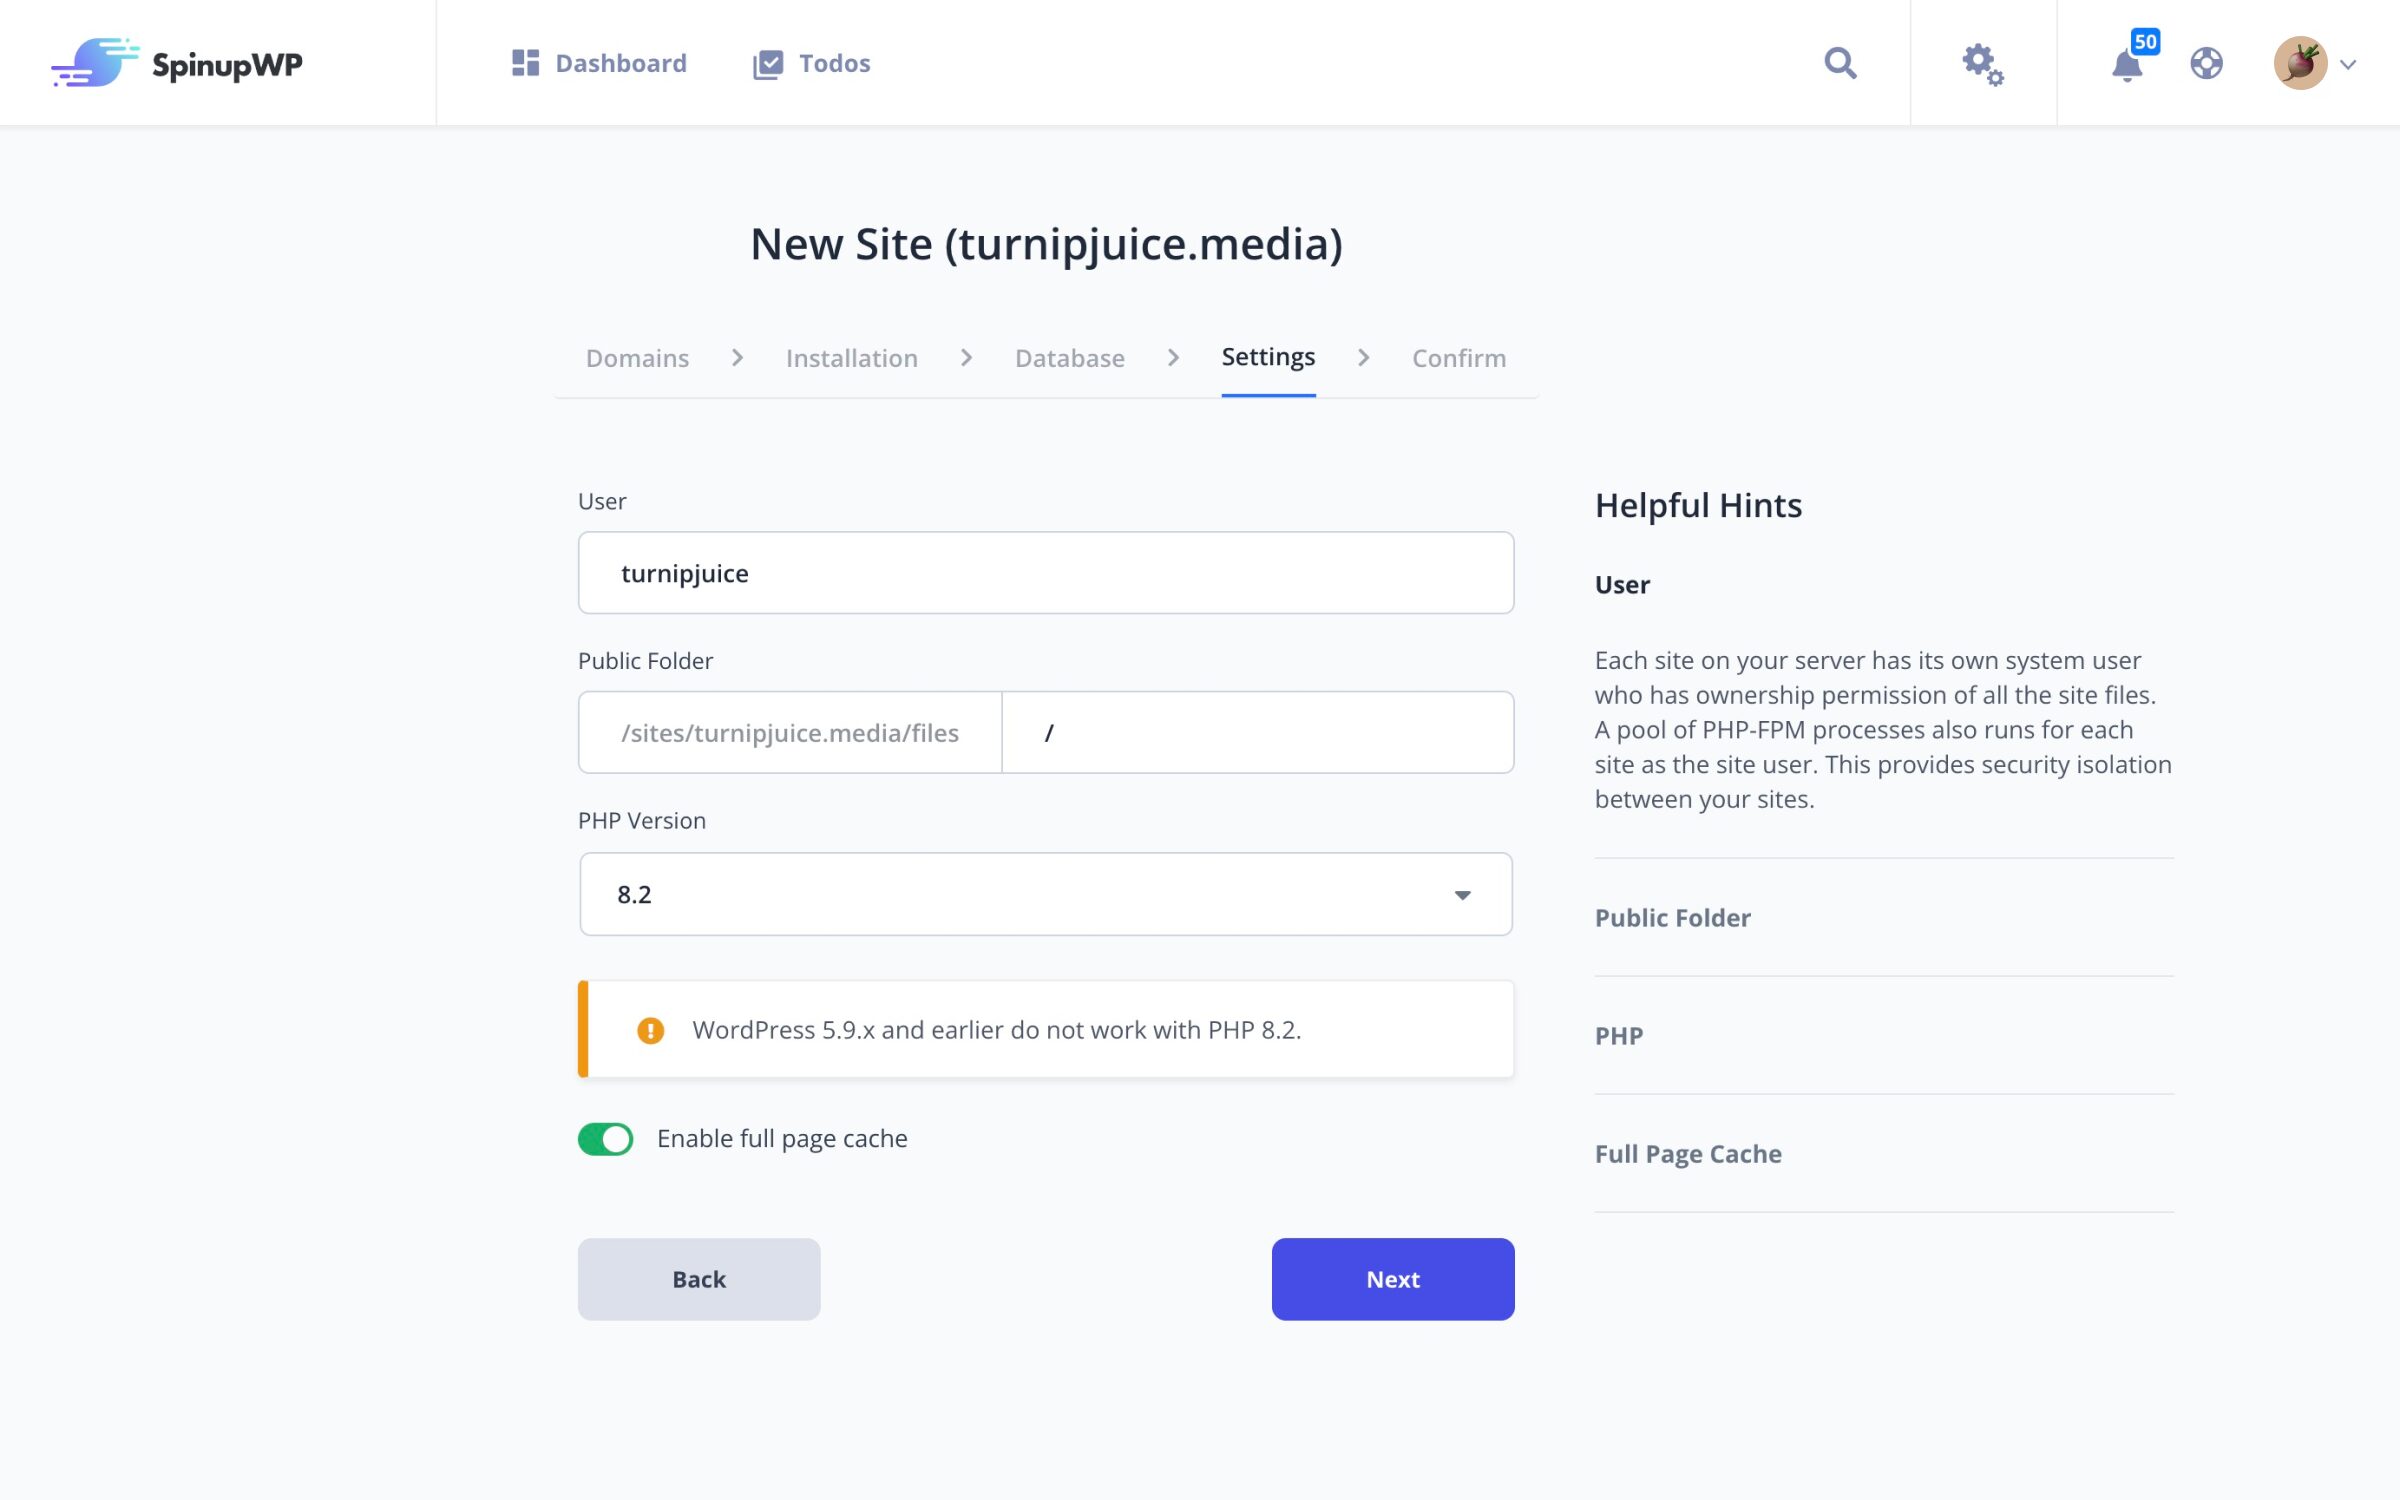
Task: Select the Settings step tab
Action: (1268, 357)
